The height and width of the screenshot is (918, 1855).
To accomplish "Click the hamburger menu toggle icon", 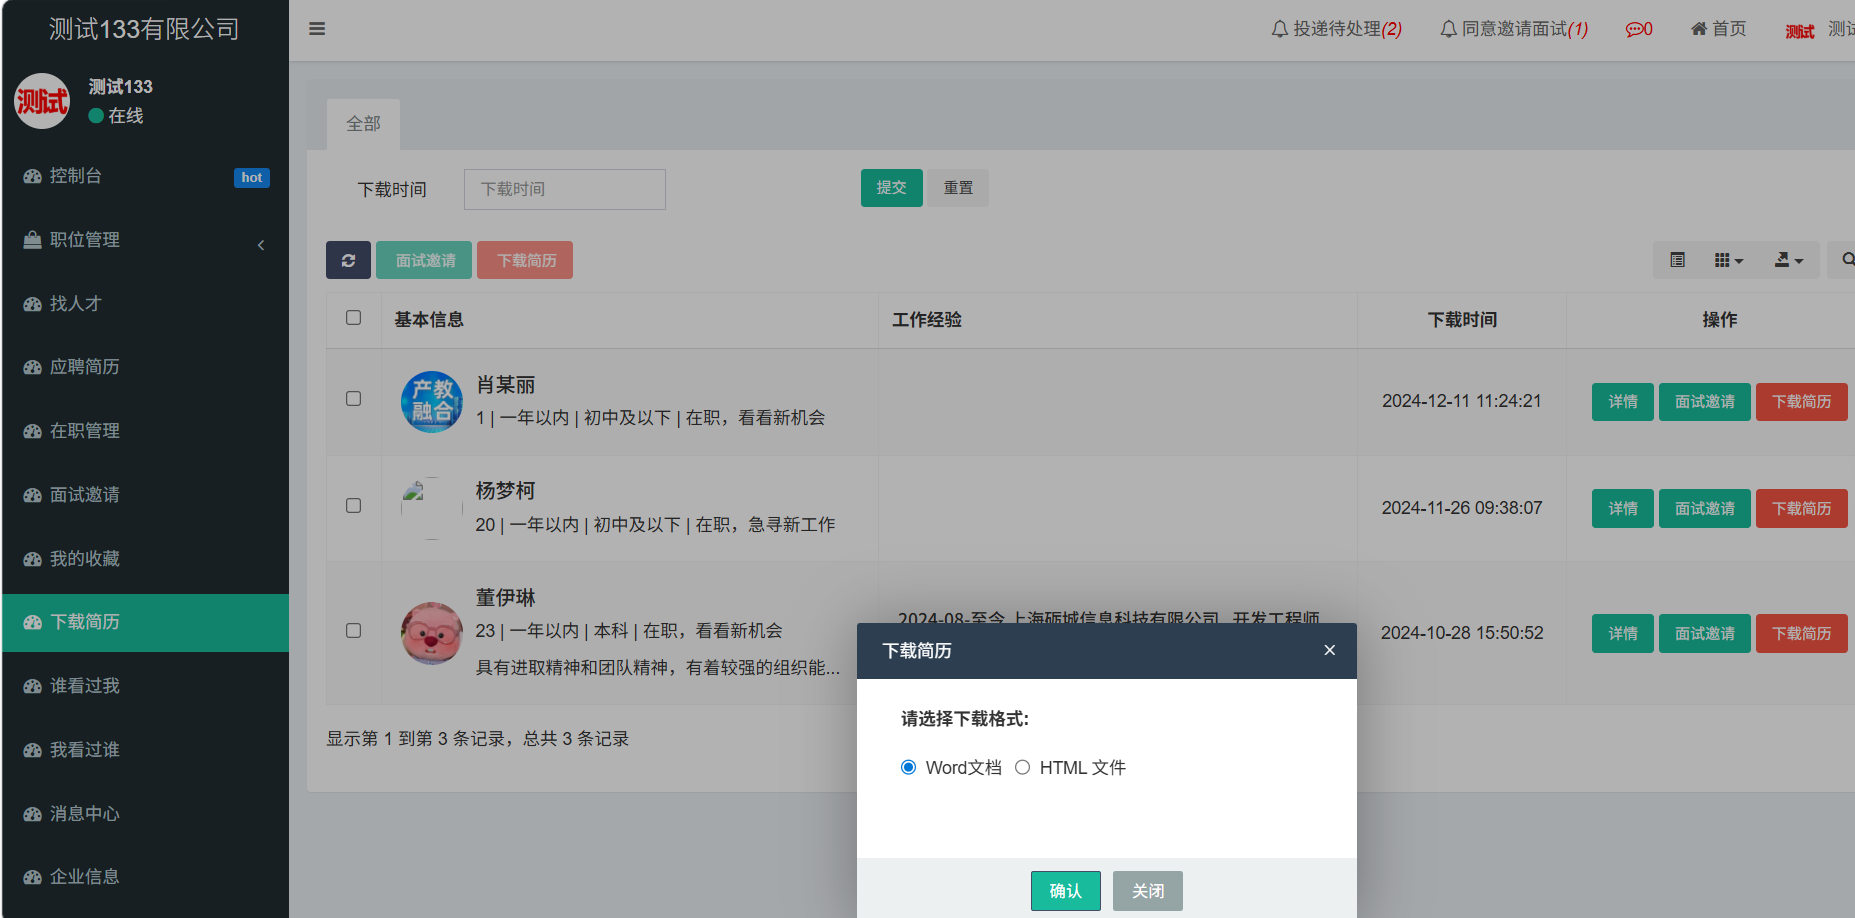I will (x=317, y=29).
